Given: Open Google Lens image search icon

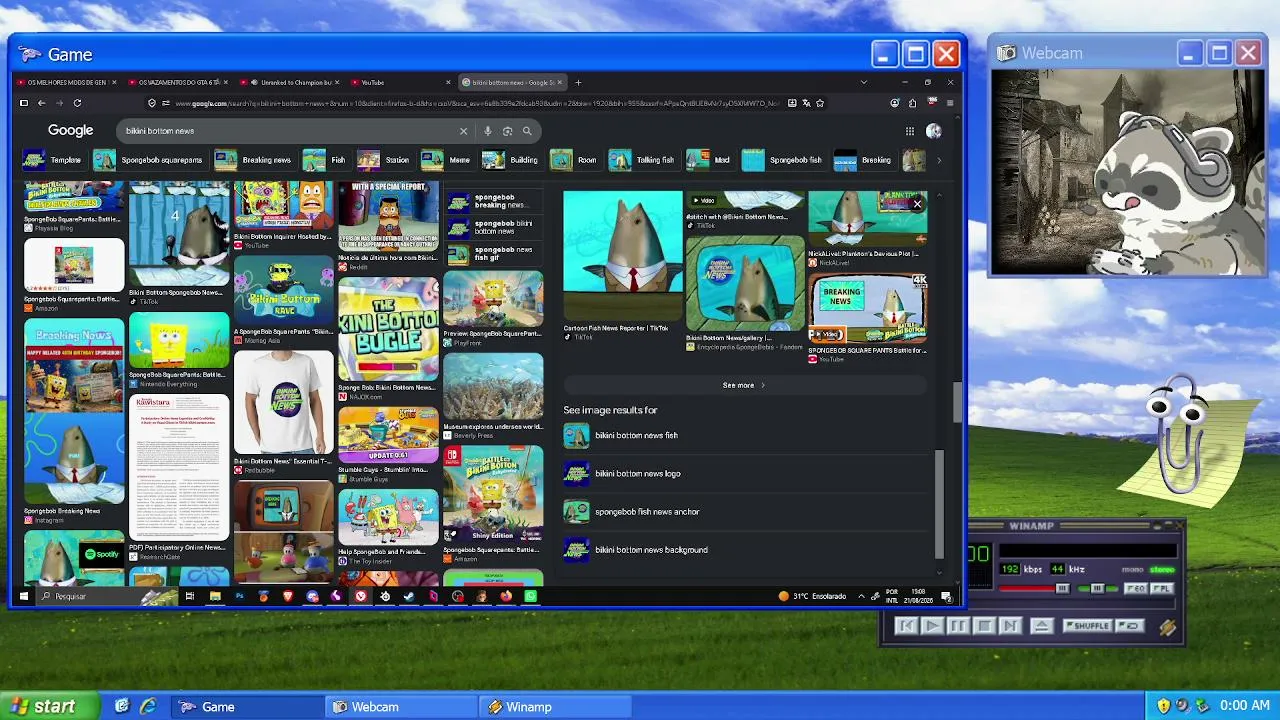Looking at the screenshot, I should [x=507, y=131].
